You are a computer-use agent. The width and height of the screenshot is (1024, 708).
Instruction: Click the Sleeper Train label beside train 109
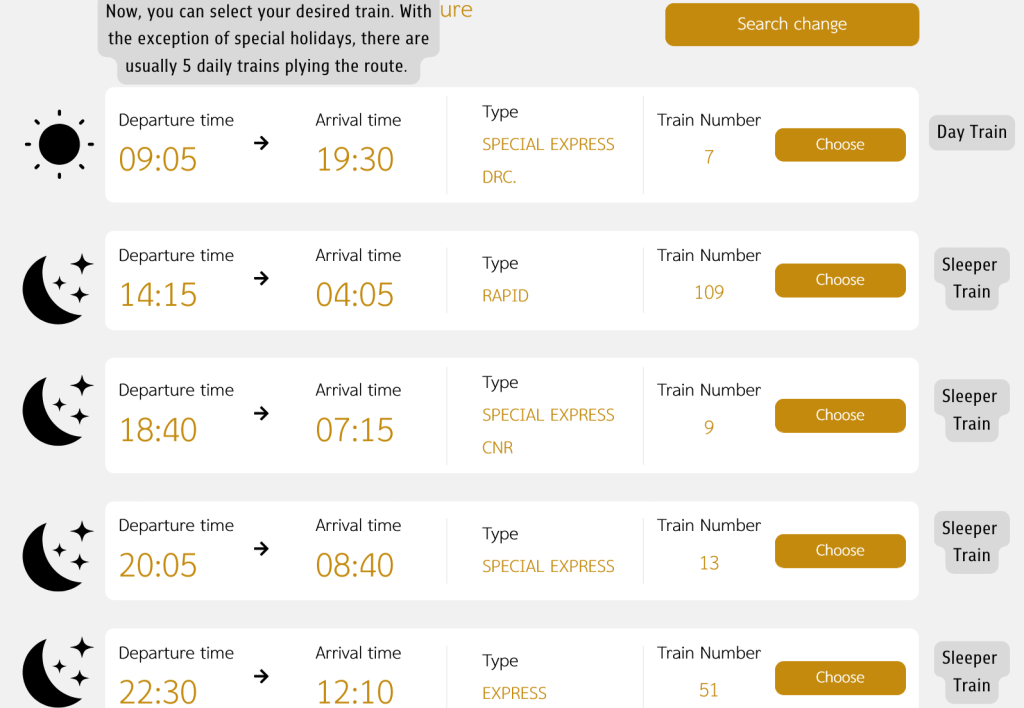970,278
